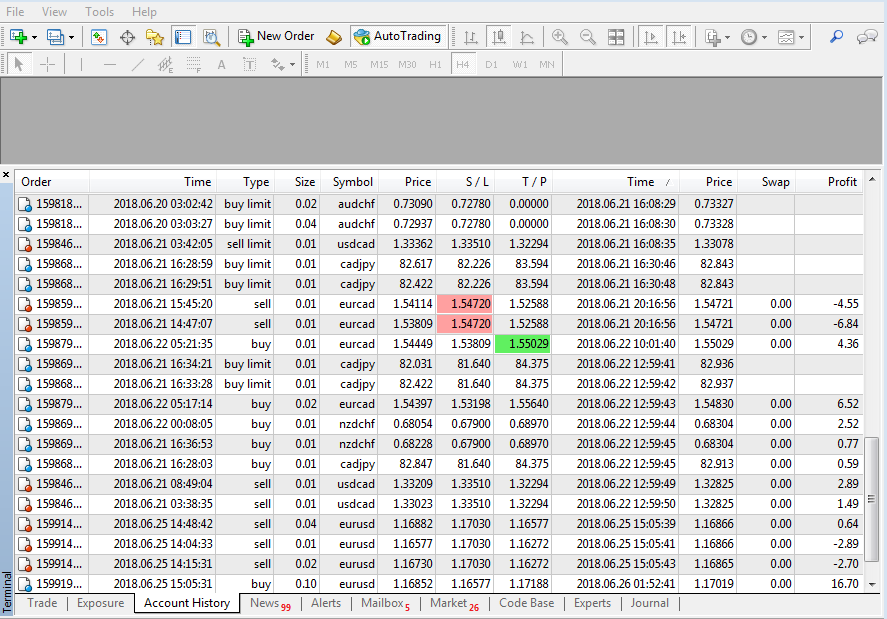Image resolution: width=887 pixels, height=619 pixels.
Task: Toggle the AutoTrading button
Action: point(398,37)
